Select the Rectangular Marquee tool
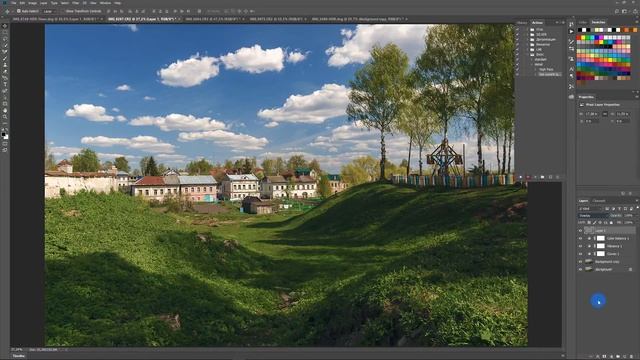Image resolution: width=640 pixels, height=360 pixels. (x=4, y=33)
